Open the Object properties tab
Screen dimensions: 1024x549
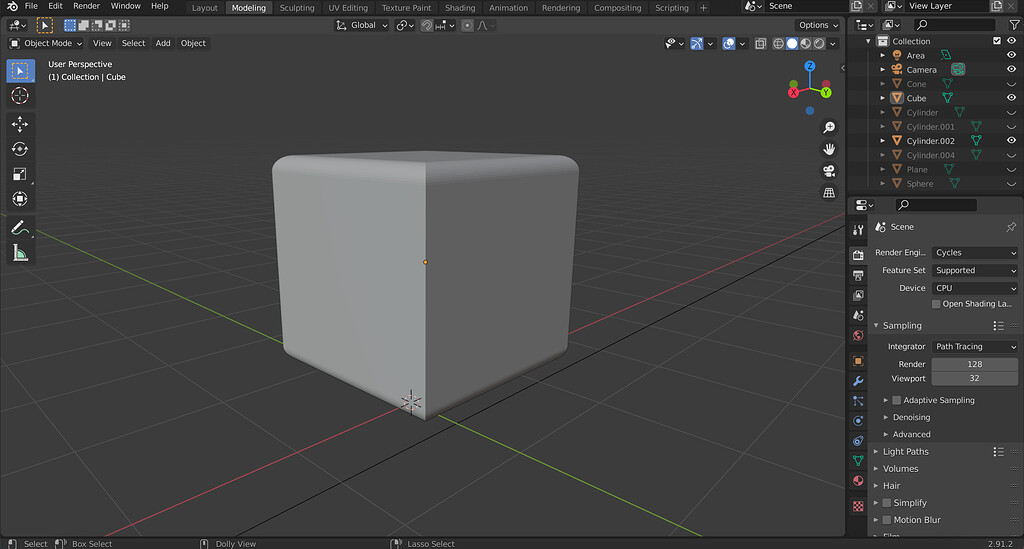coord(858,361)
